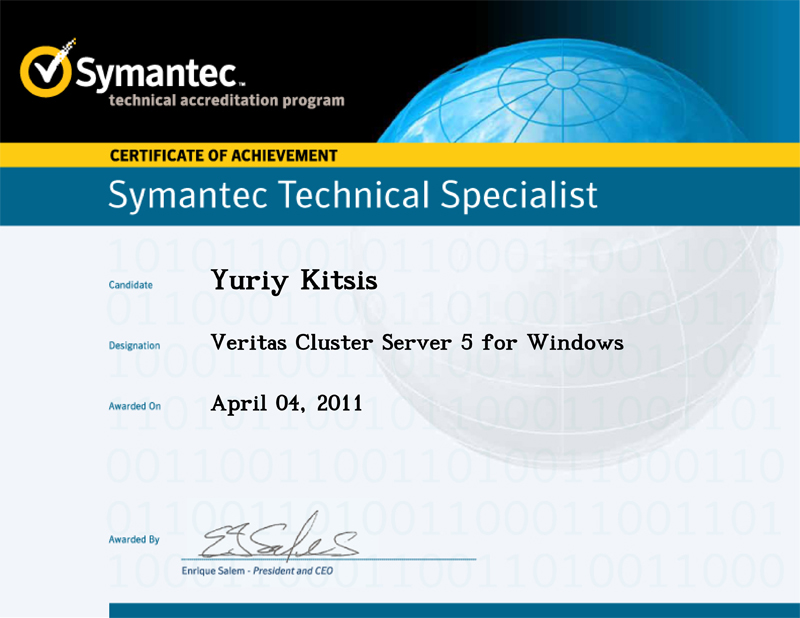
Task: Select 'Enrique Salem - President and CEO' text
Action: point(257,571)
